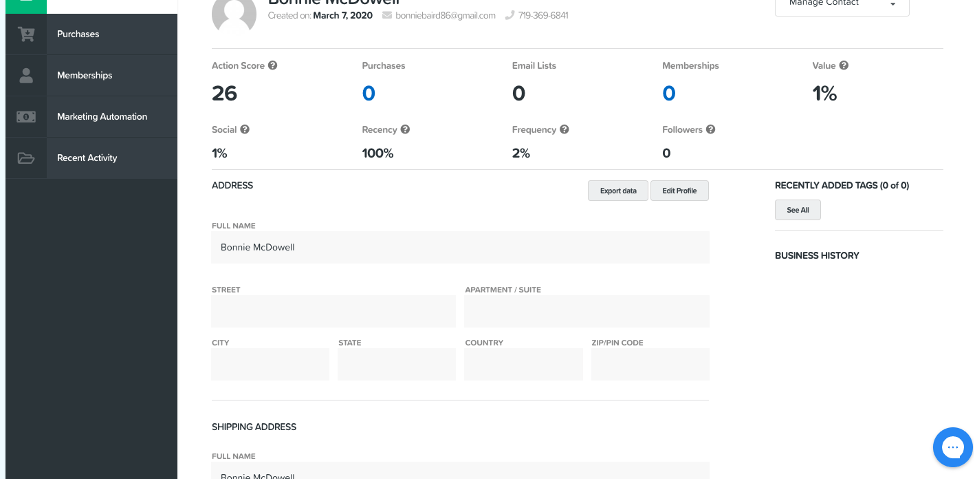The height and width of the screenshot is (479, 974).
Task: Click the Purchases count value link
Action: coord(368,94)
